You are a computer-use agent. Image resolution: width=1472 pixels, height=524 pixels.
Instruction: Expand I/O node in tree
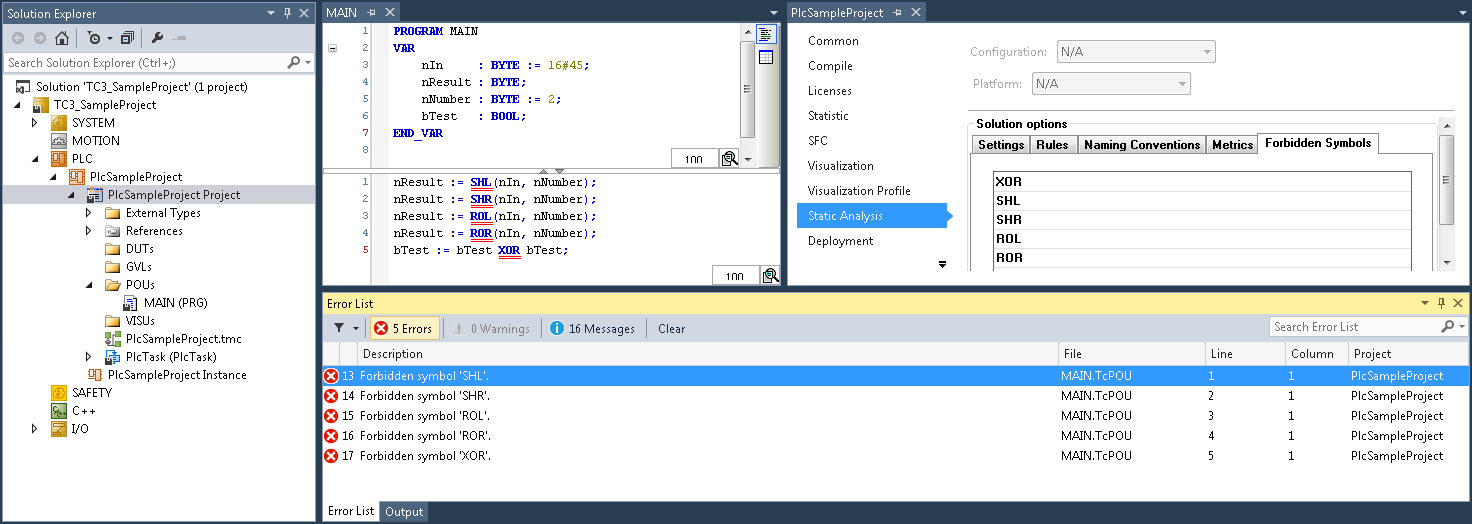(34, 429)
